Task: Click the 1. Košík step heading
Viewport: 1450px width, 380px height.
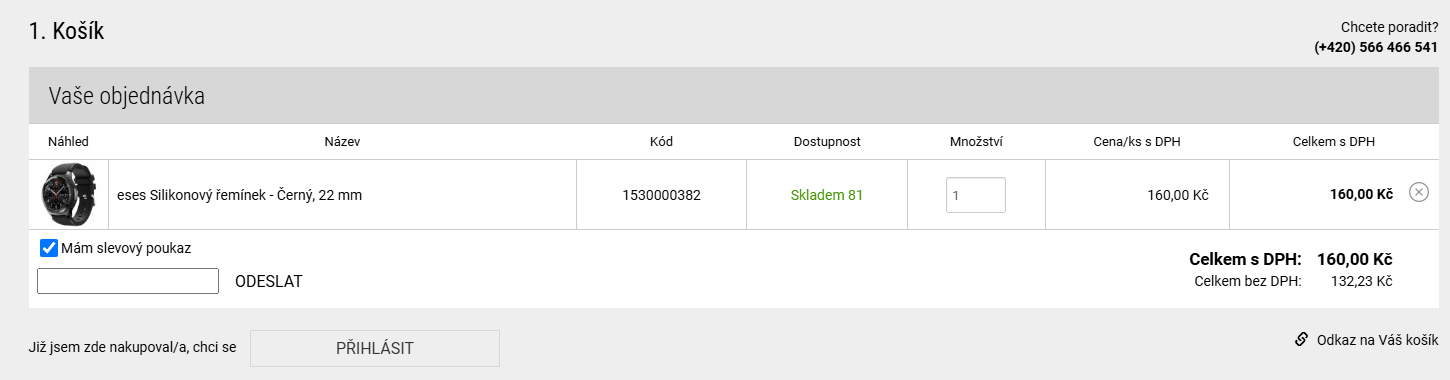Action: click(67, 31)
